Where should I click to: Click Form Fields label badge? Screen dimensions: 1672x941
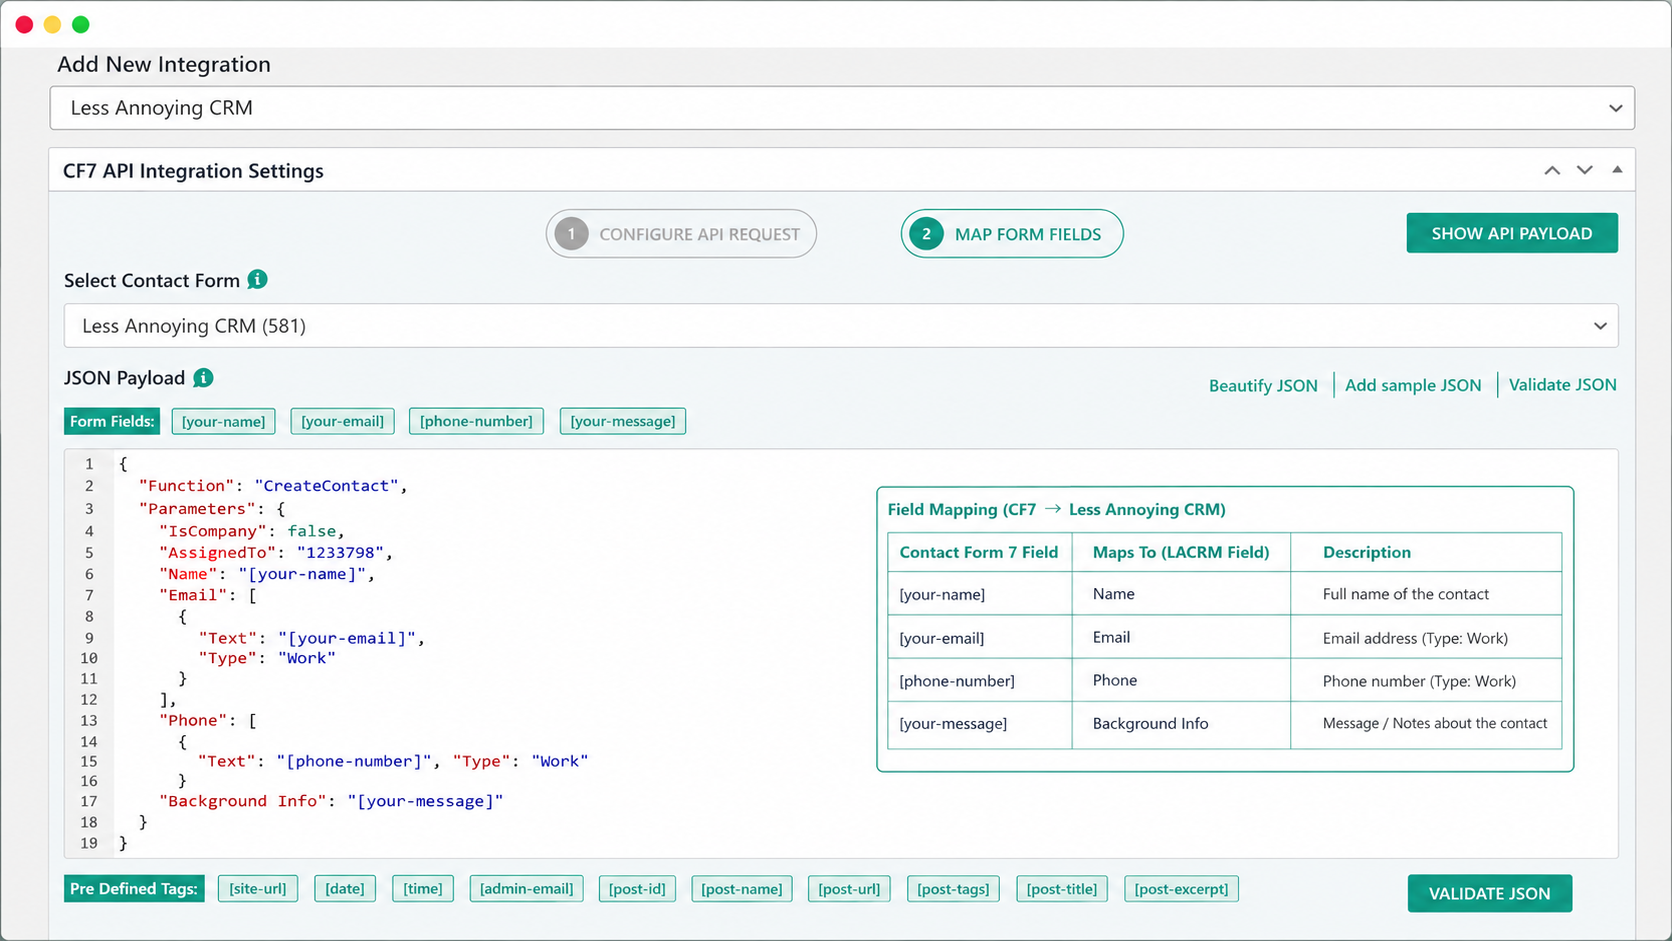[x=112, y=421]
